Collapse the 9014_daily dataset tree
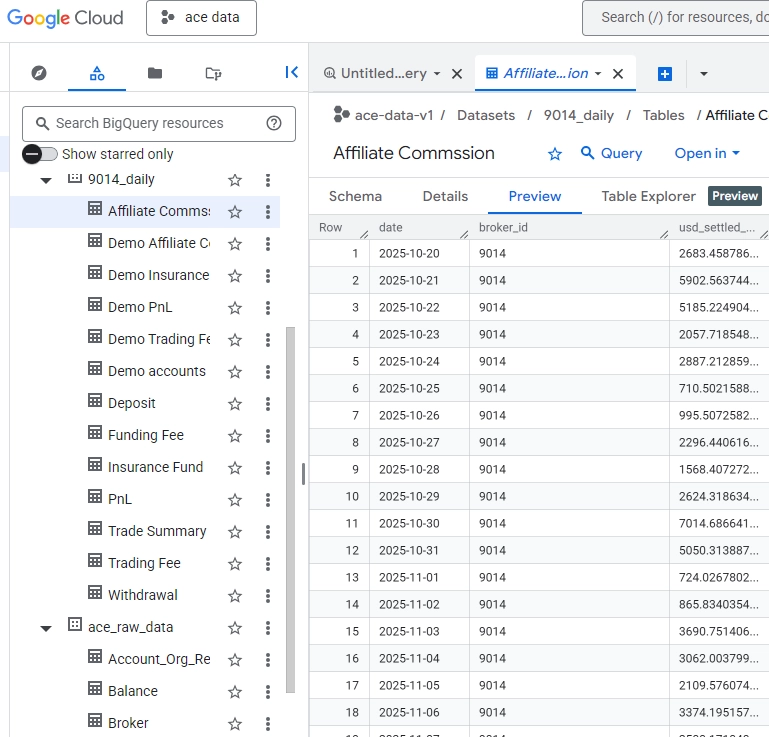The height and width of the screenshot is (737, 769). (x=46, y=180)
